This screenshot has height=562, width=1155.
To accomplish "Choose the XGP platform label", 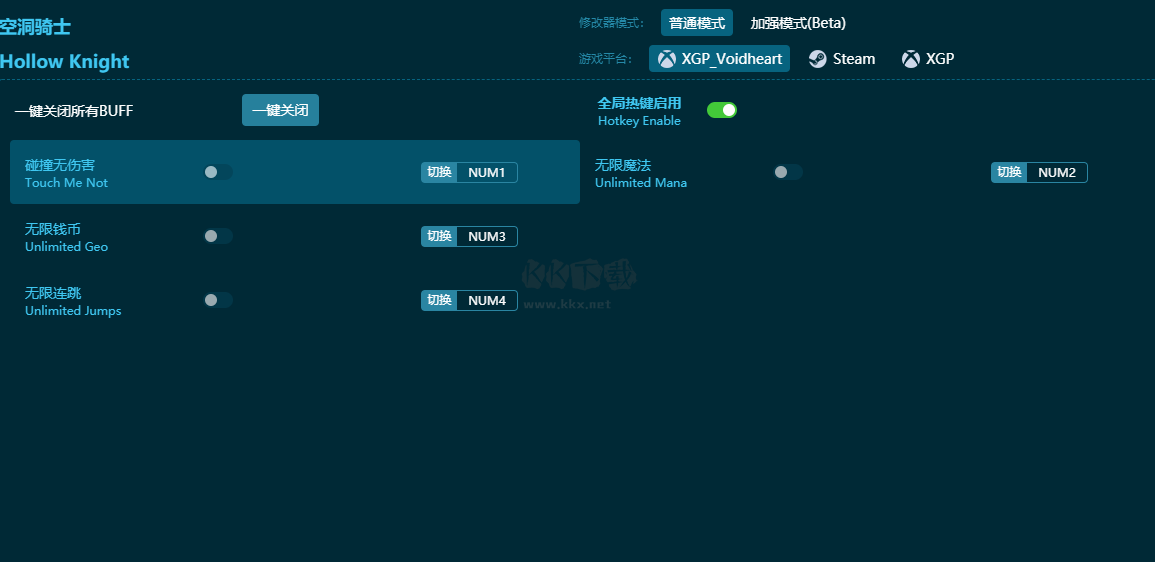I will point(940,59).
